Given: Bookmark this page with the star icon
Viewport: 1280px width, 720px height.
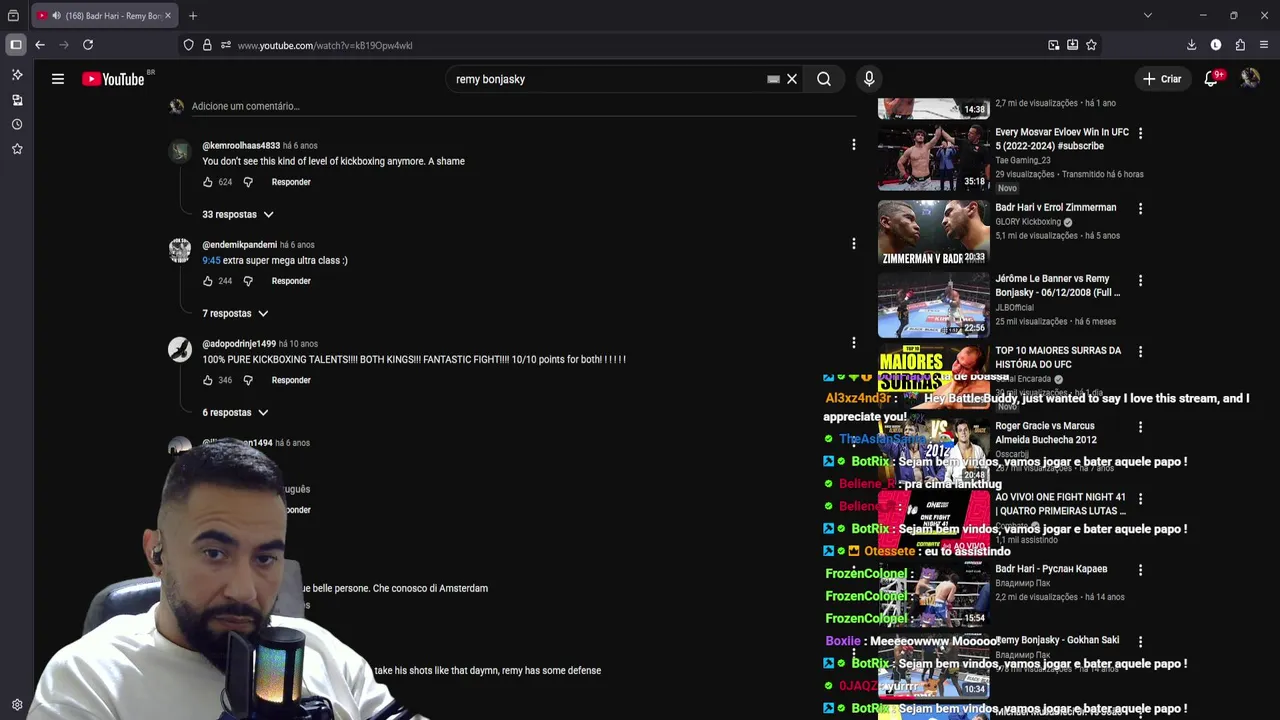Looking at the screenshot, I should 1091,45.
